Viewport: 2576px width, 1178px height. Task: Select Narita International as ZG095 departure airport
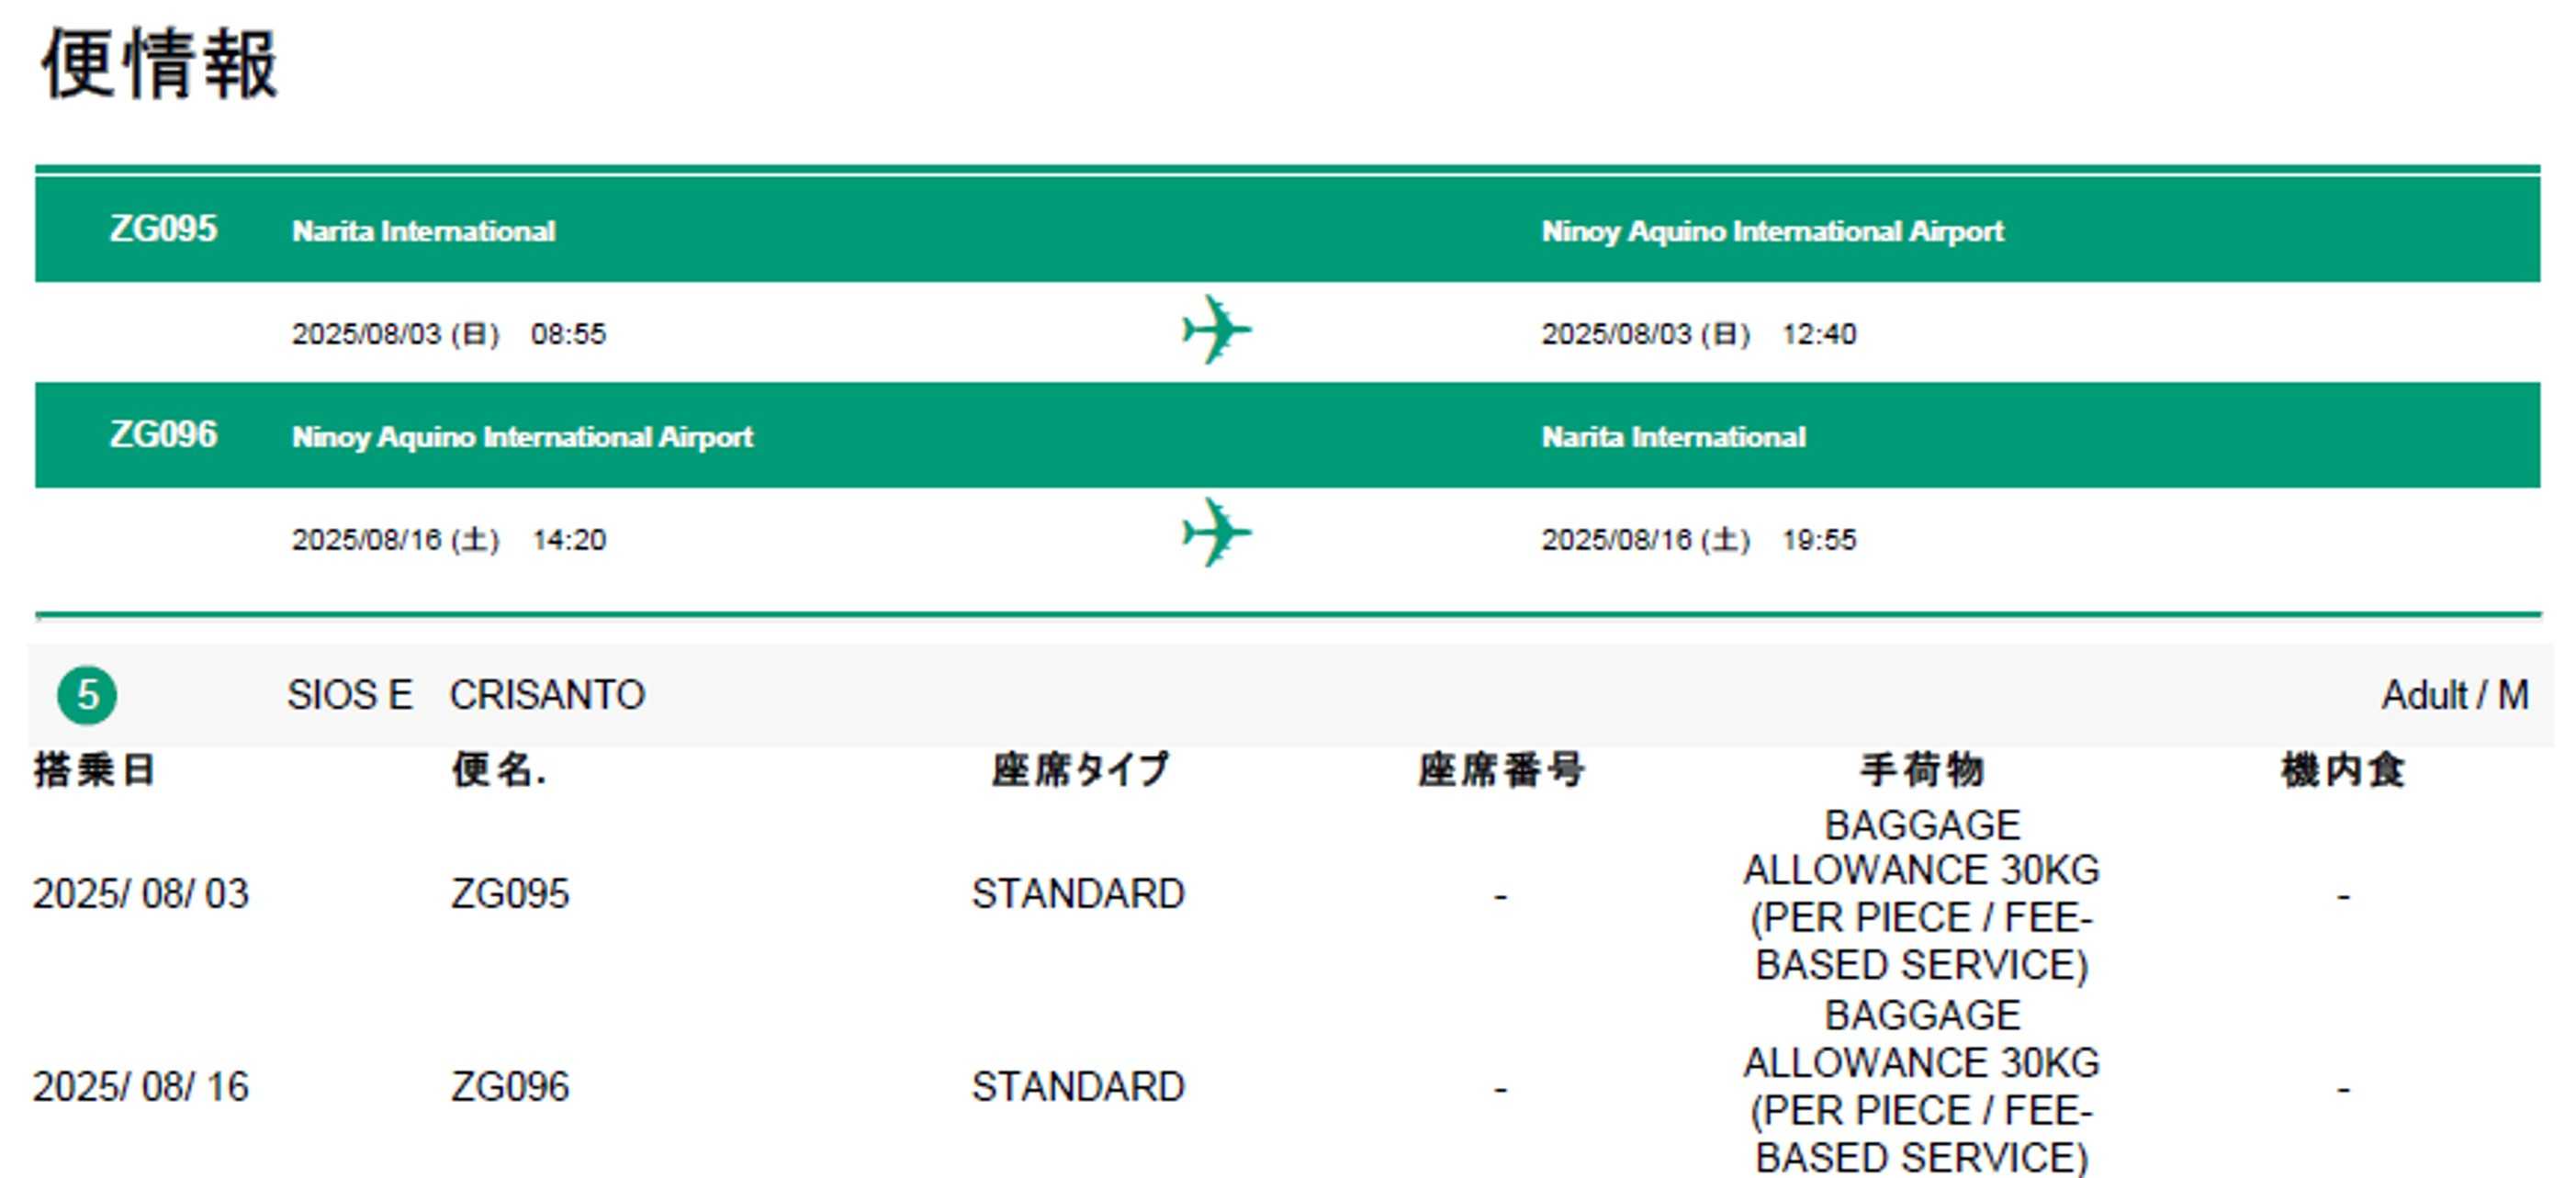click(423, 231)
